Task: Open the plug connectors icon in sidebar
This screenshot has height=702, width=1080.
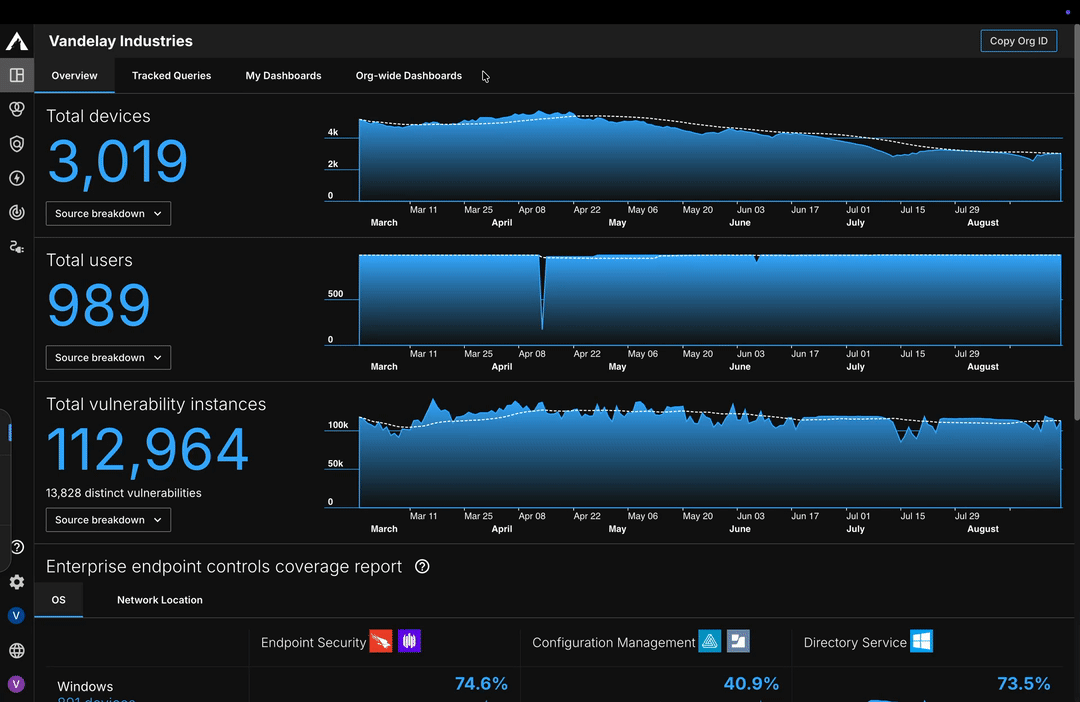Action: pos(17,247)
